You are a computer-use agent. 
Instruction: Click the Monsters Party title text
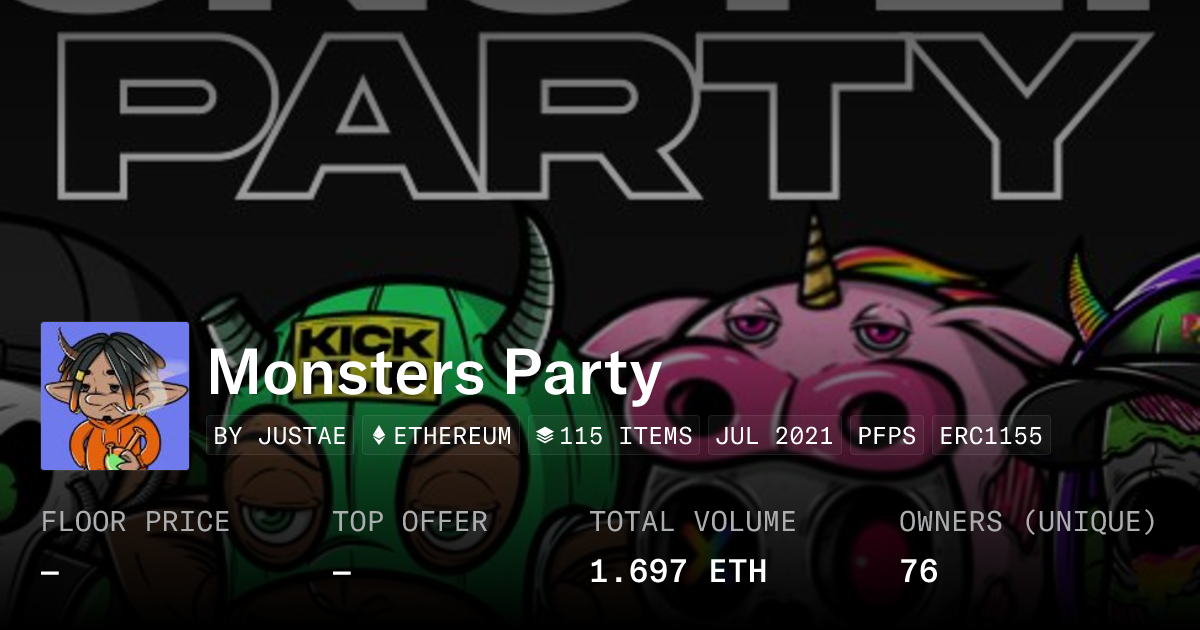pyautogui.click(x=435, y=373)
